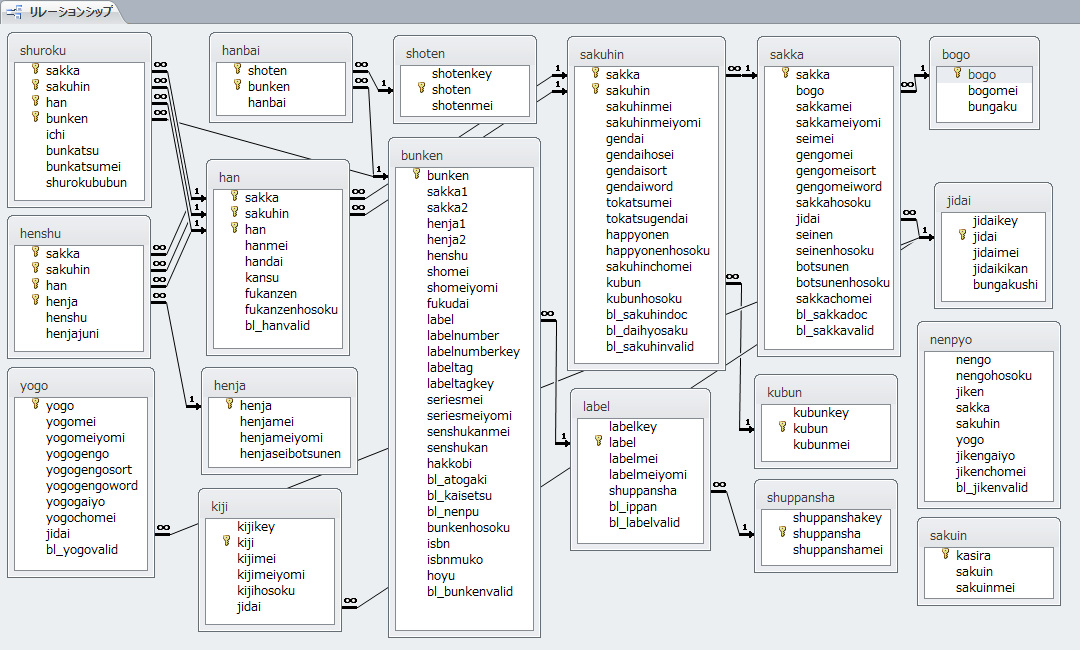Image resolution: width=1080 pixels, height=650 pixels.
Task: Select the gengomeisort field
Action: [x=836, y=170]
